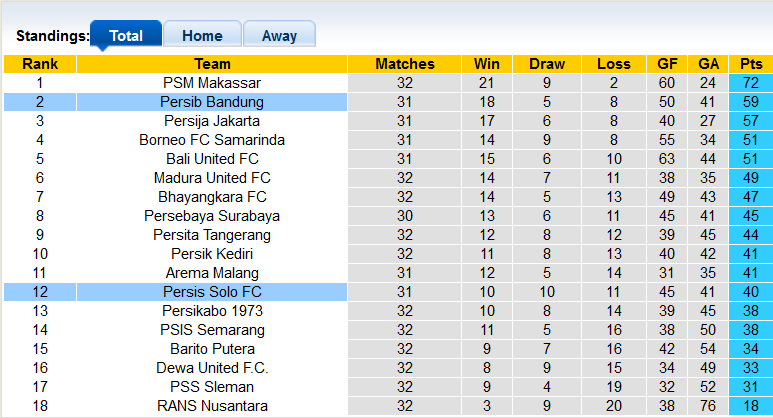Click the GF column header
773x418 pixels.
coord(667,64)
